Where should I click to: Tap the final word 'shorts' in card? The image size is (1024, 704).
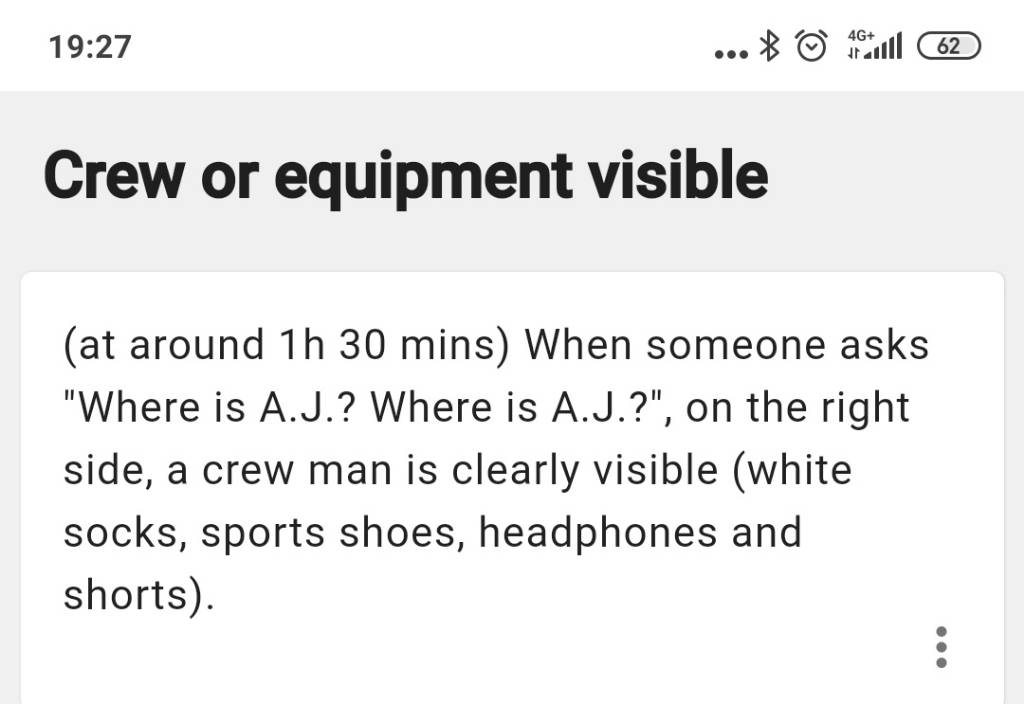126,595
